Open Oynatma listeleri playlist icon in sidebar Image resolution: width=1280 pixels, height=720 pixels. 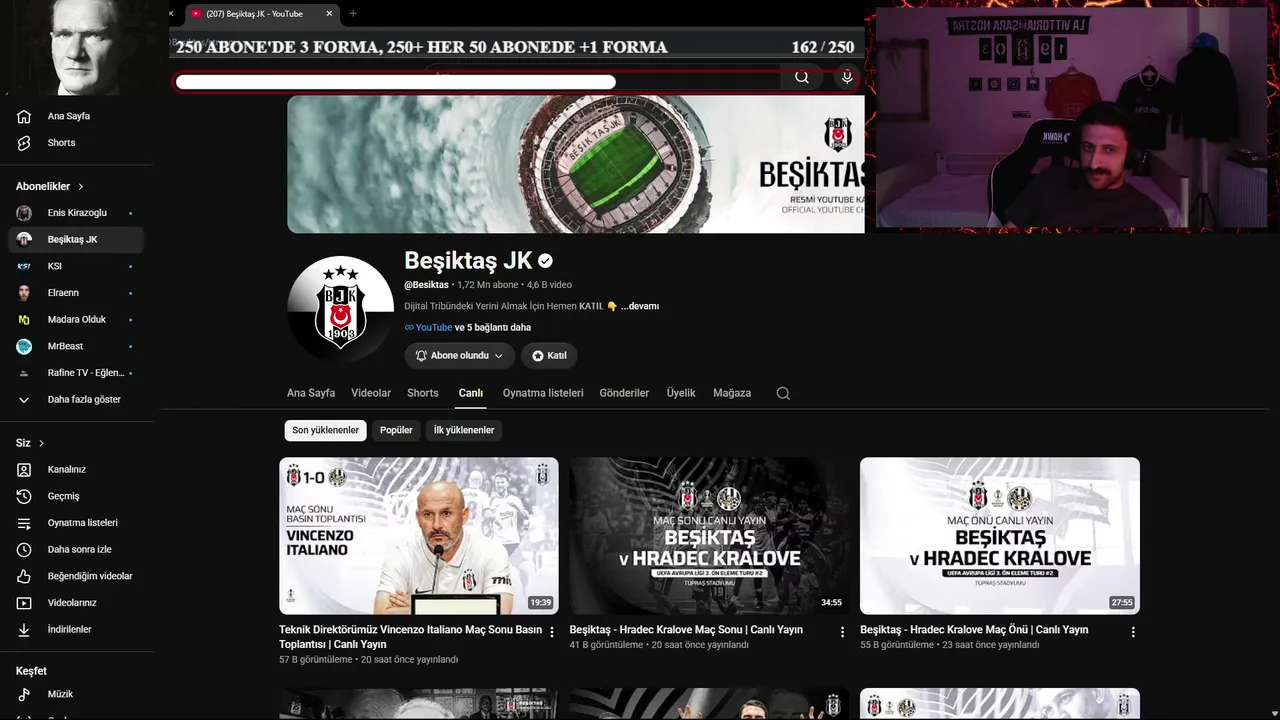pos(24,523)
